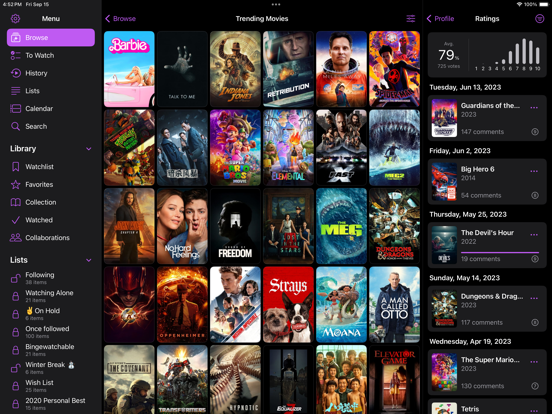Open 2020 Personal Best list
The height and width of the screenshot is (414, 552).
point(51,403)
